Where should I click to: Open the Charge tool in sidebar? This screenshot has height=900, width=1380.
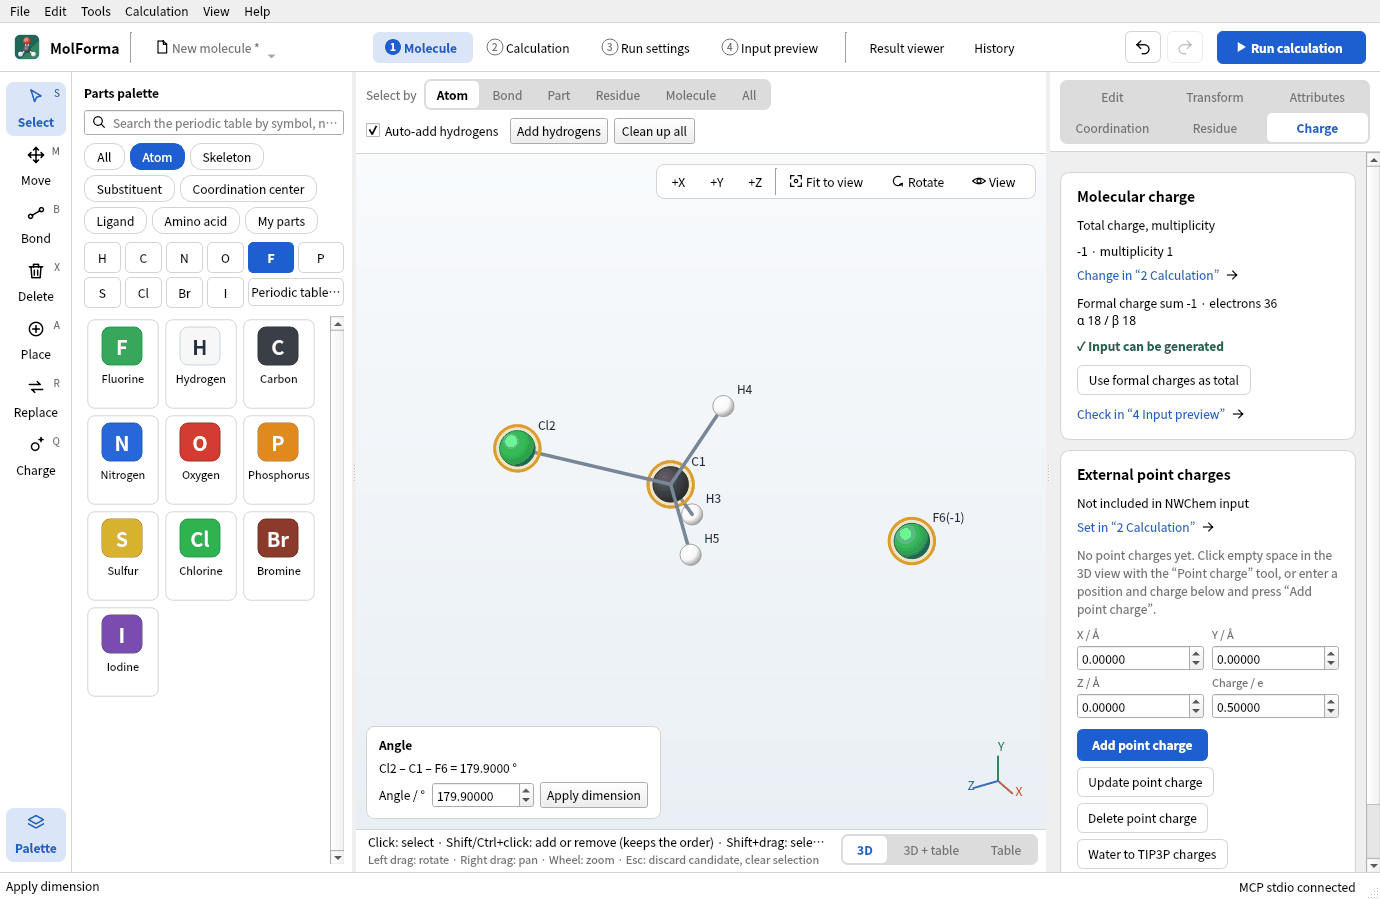coord(36,456)
